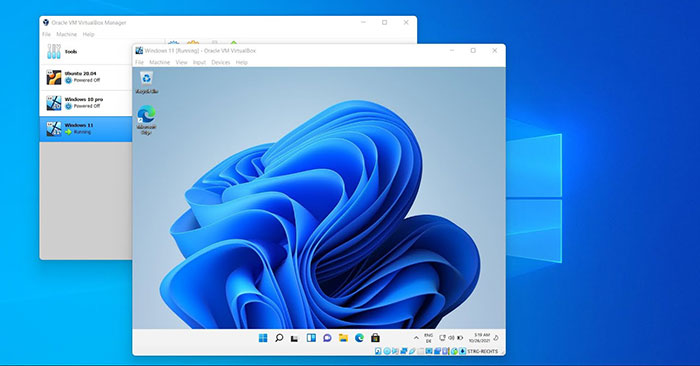700x366 pixels.
Task: Click the optical disc indicator in VM status bar
Action: [x=387, y=351]
